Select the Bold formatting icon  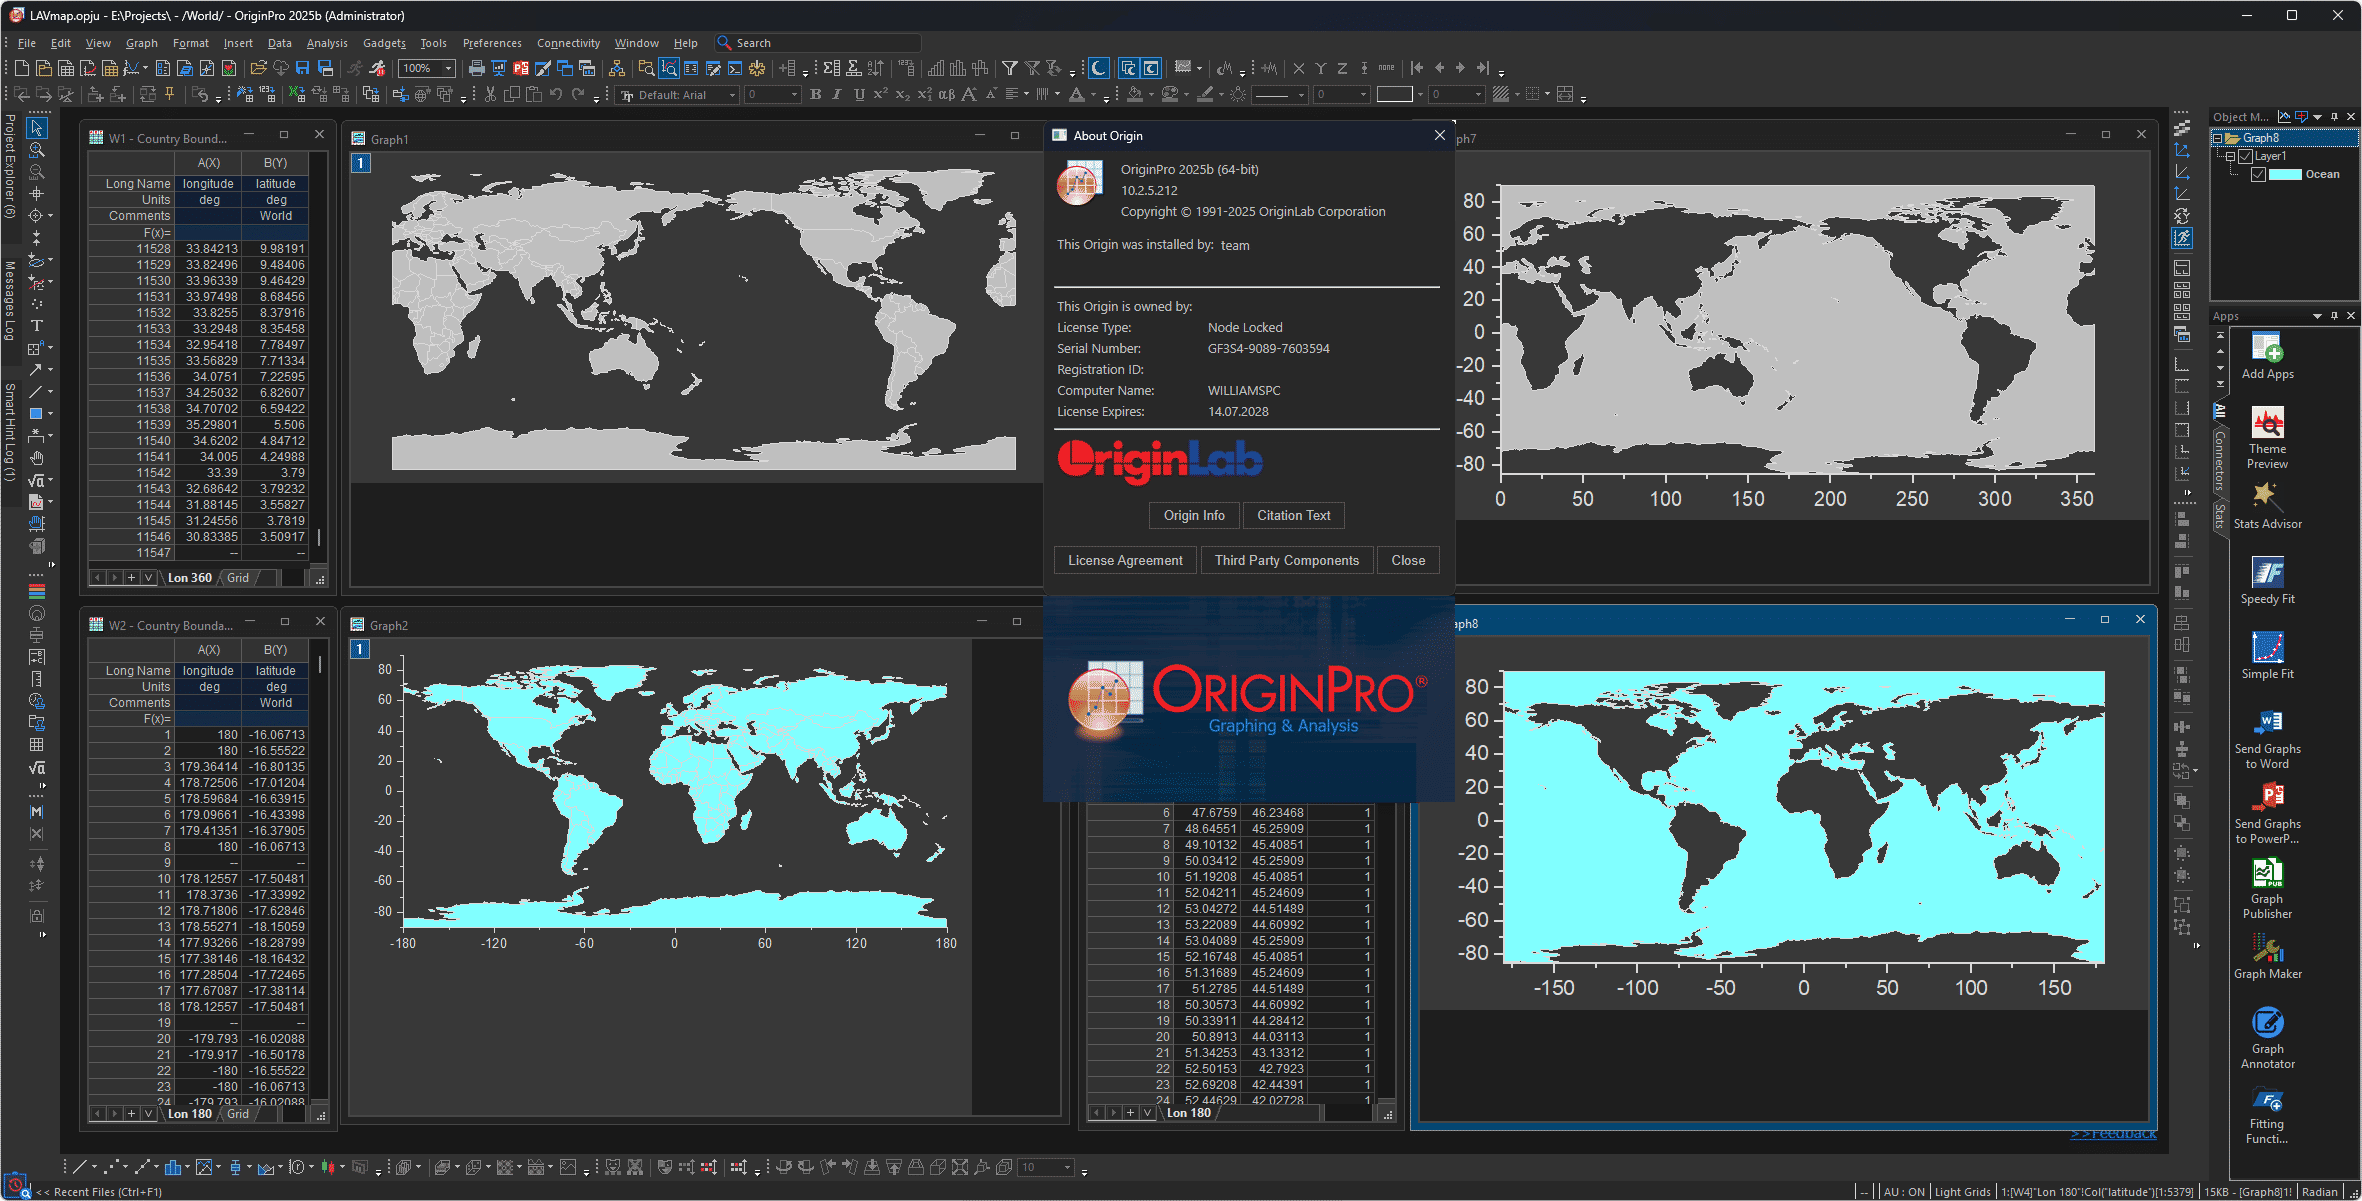coord(815,94)
